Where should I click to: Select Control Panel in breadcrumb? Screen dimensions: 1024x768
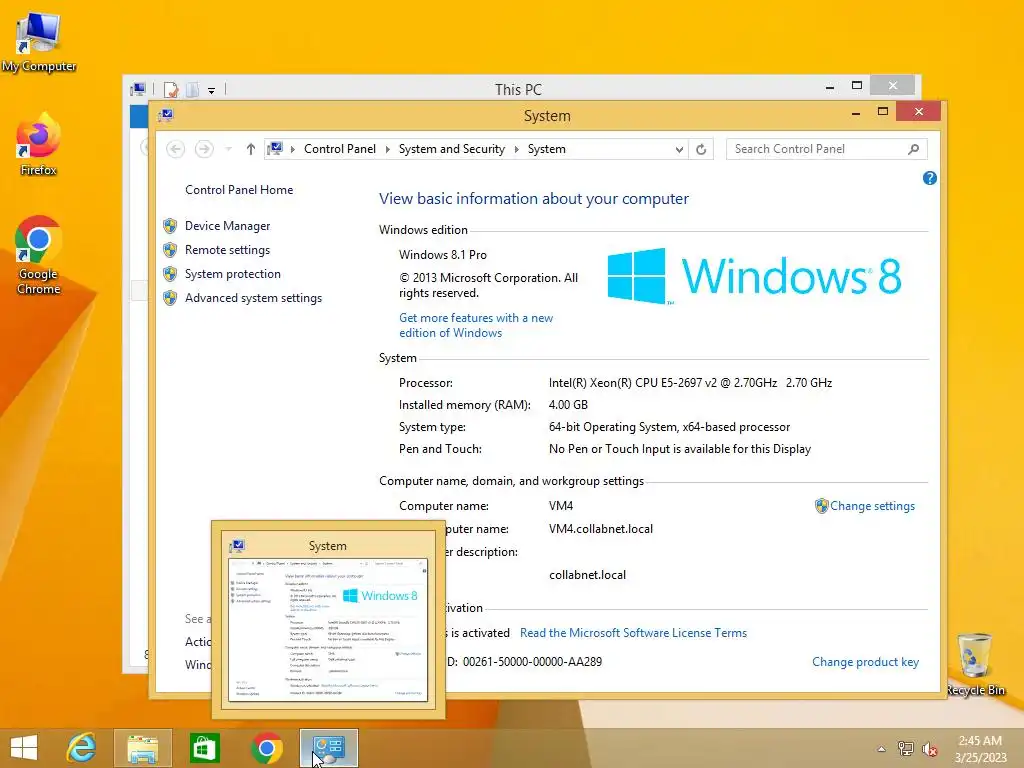pos(340,149)
